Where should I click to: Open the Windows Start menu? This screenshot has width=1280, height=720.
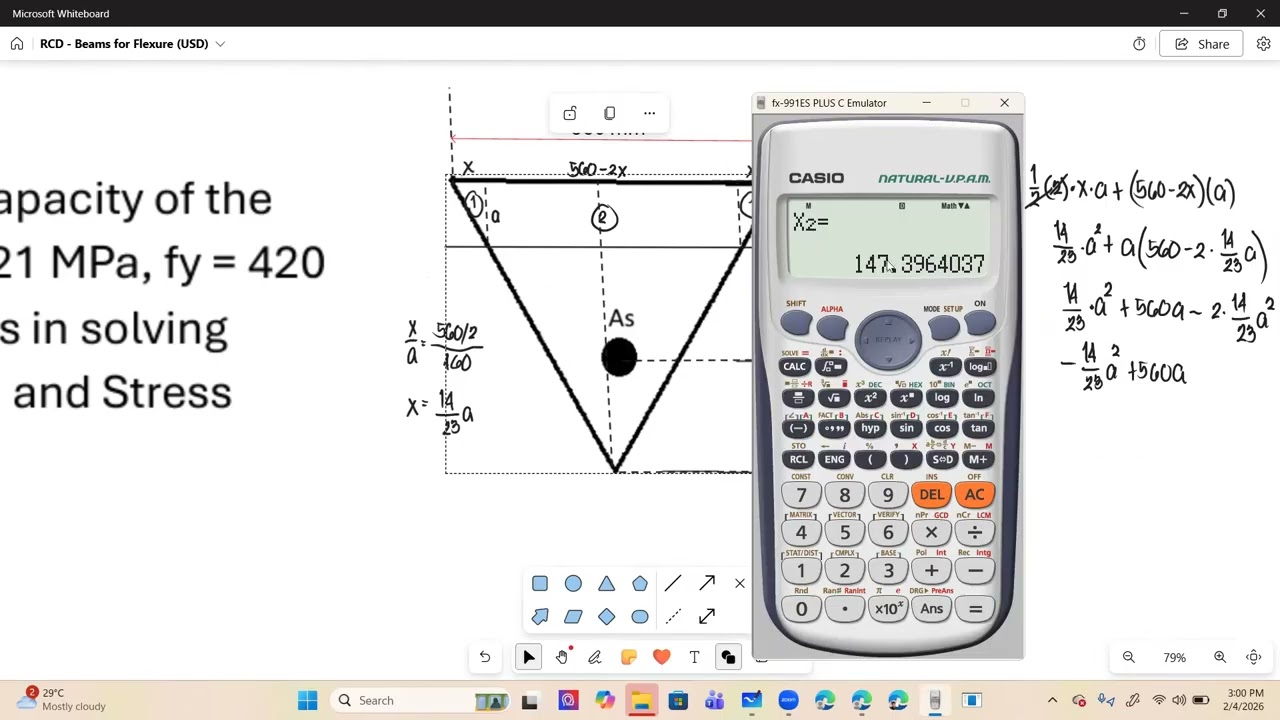pyautogui.click(x=307, y=700)
